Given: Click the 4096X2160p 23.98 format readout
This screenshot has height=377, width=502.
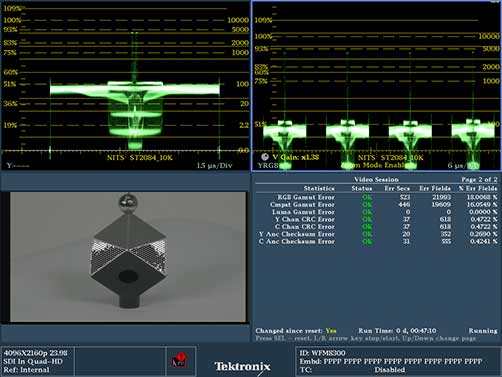Looking at the screenshot, I should 35,353.
